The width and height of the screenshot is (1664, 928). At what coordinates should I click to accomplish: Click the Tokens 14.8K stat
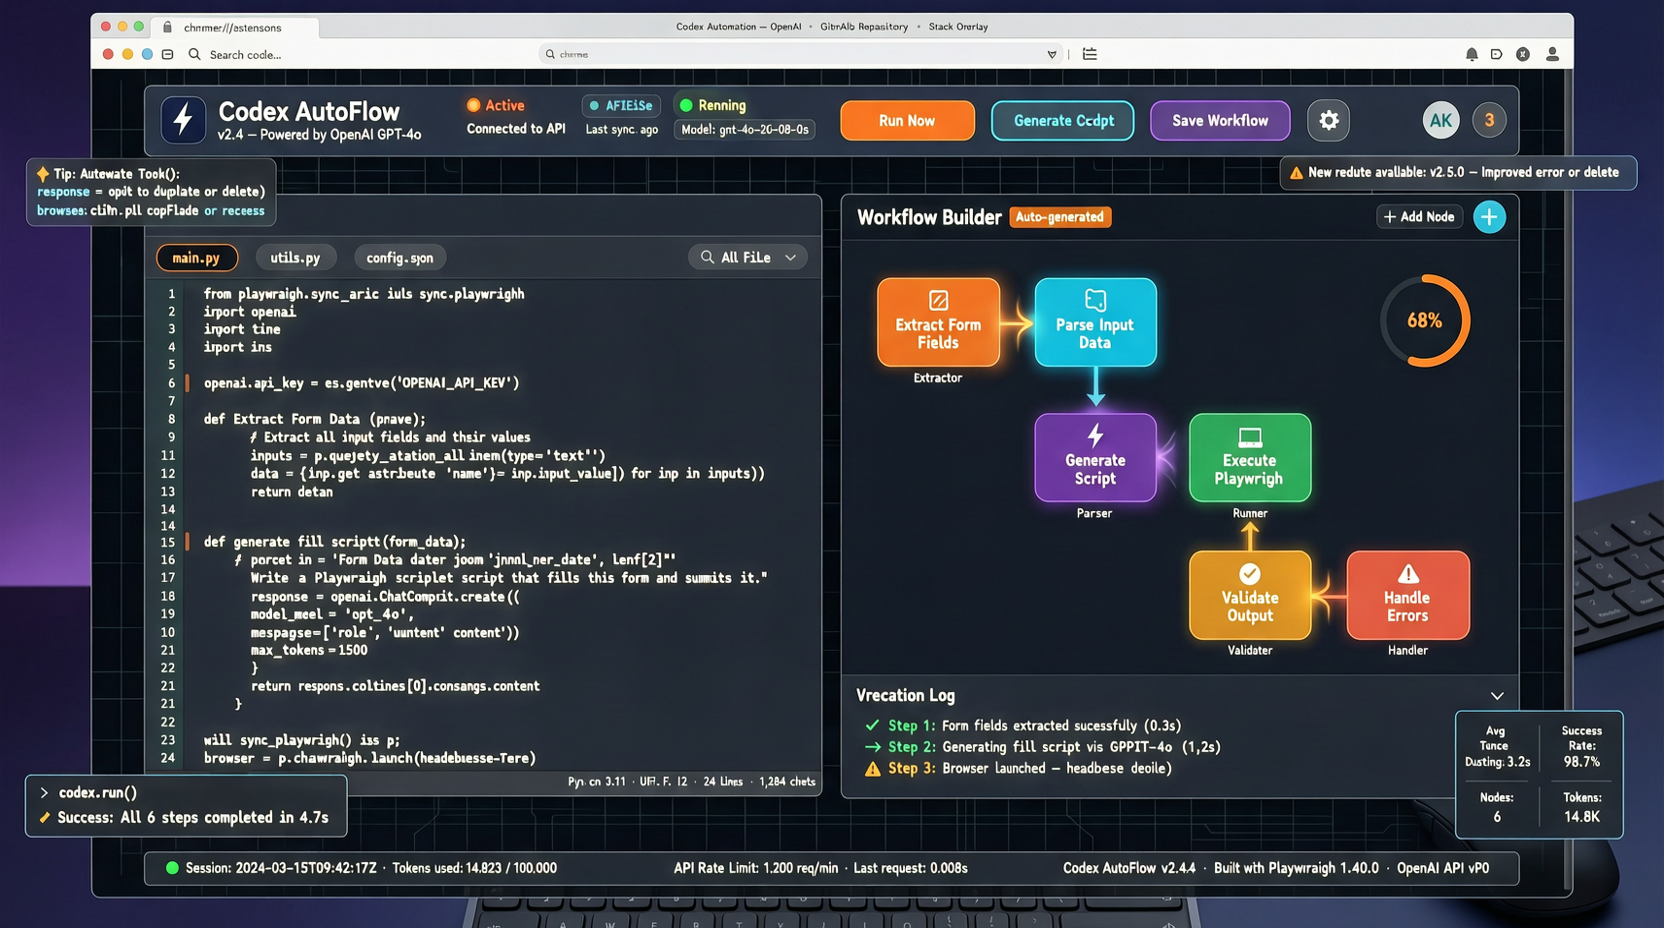coord(1581,807)
